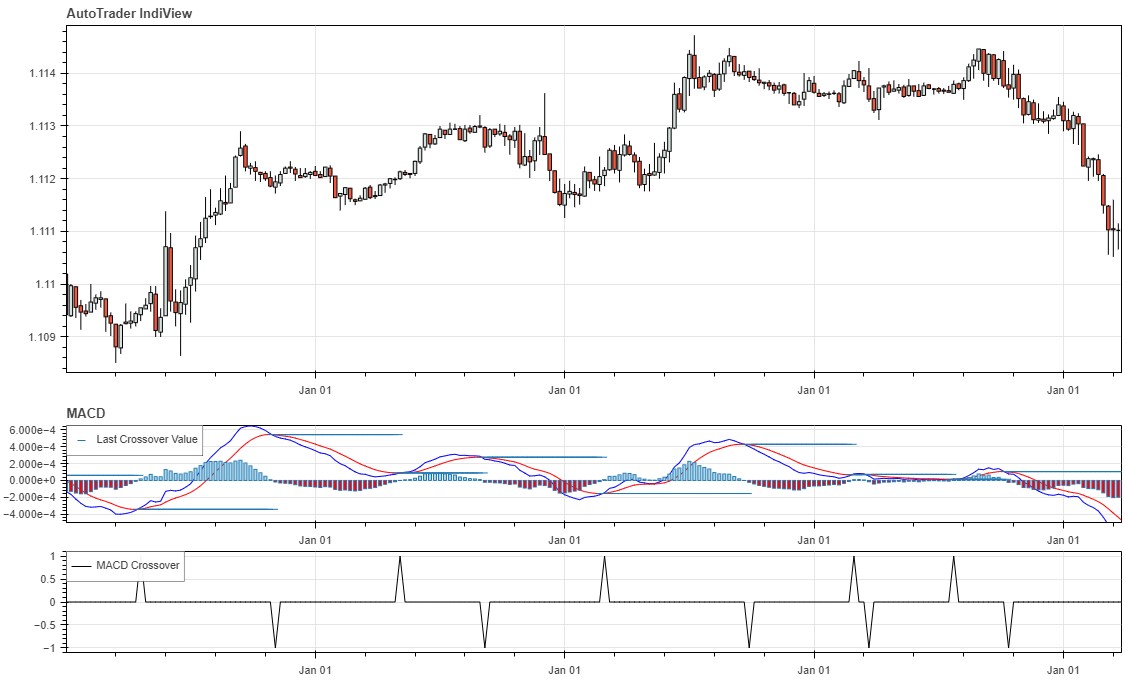Click the -0.5 crossover axis label
The image size is (1125, 680).
coord(46,625)
